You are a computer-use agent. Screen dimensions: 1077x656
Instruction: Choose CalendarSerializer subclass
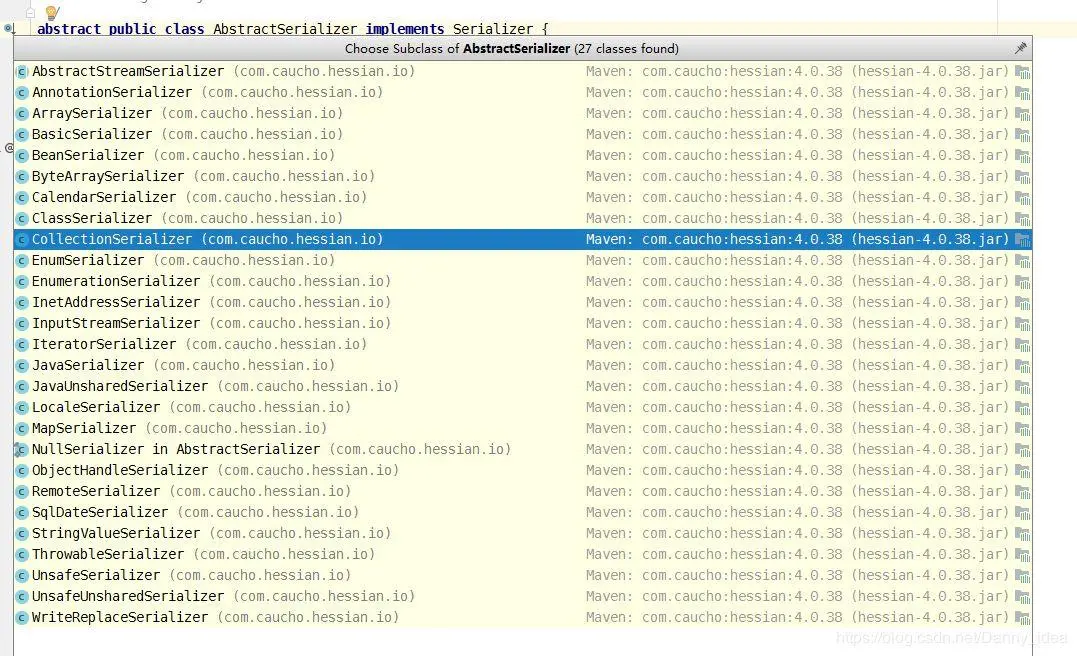(x=523, y=197)
